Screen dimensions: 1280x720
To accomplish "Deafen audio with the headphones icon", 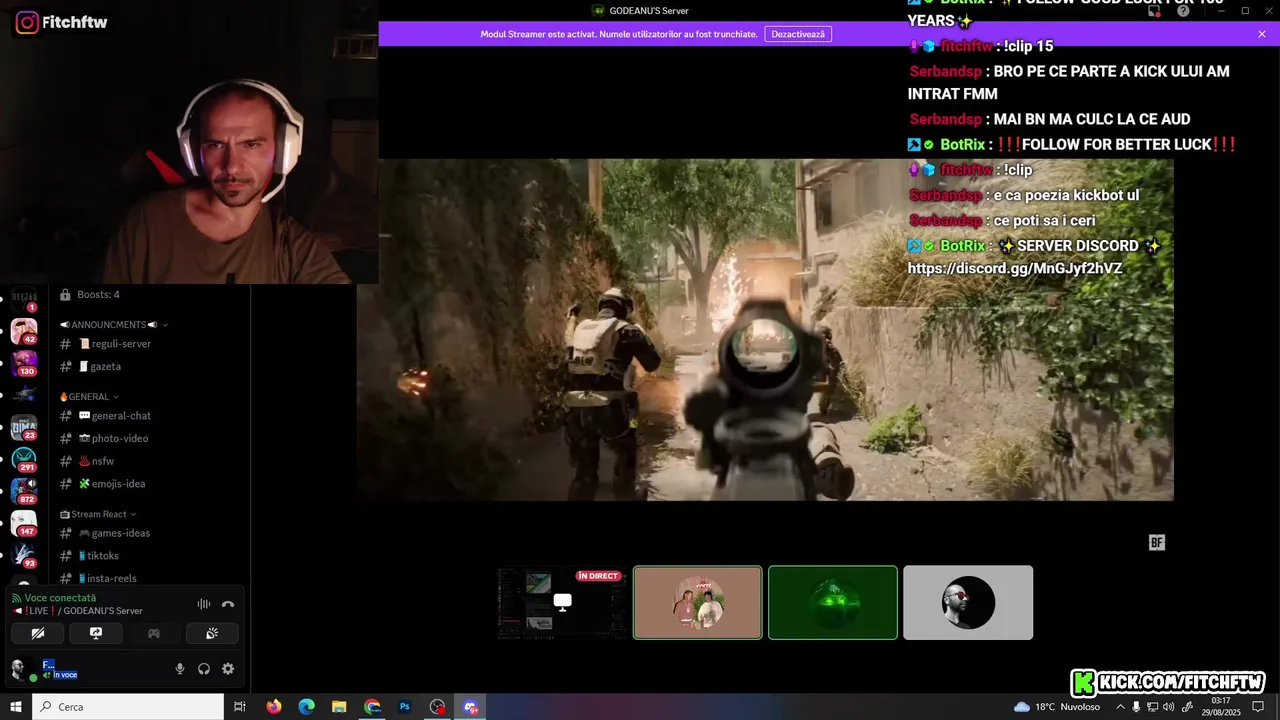I will (x=204, y=669).
